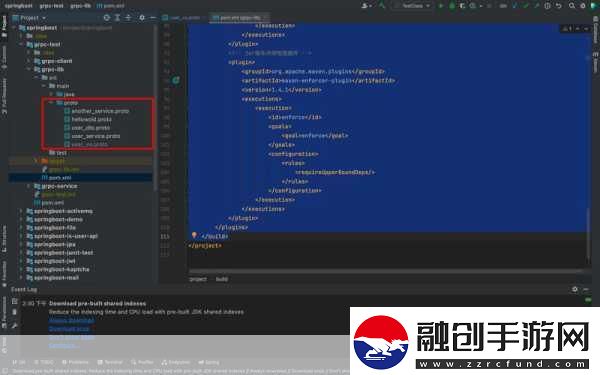Screen dimensions: 600x375
Task: Click the Debug bug icon in toolbar
Action: click(x=452, y=6)
